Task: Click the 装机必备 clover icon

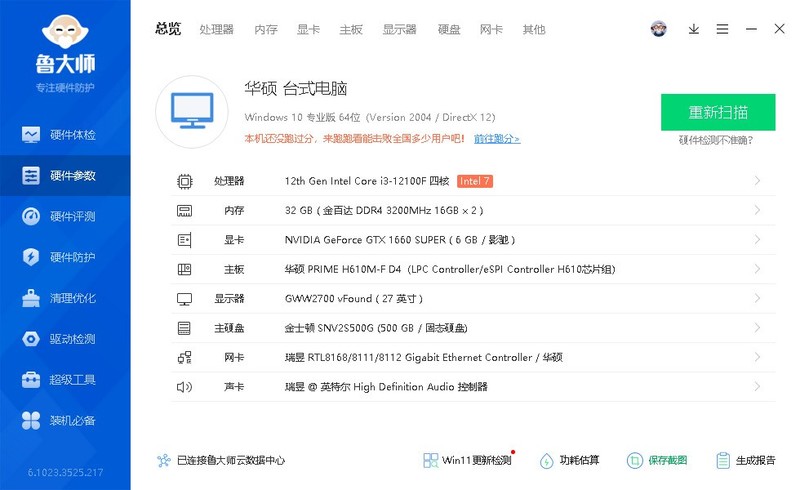Action: pos(31,421)
